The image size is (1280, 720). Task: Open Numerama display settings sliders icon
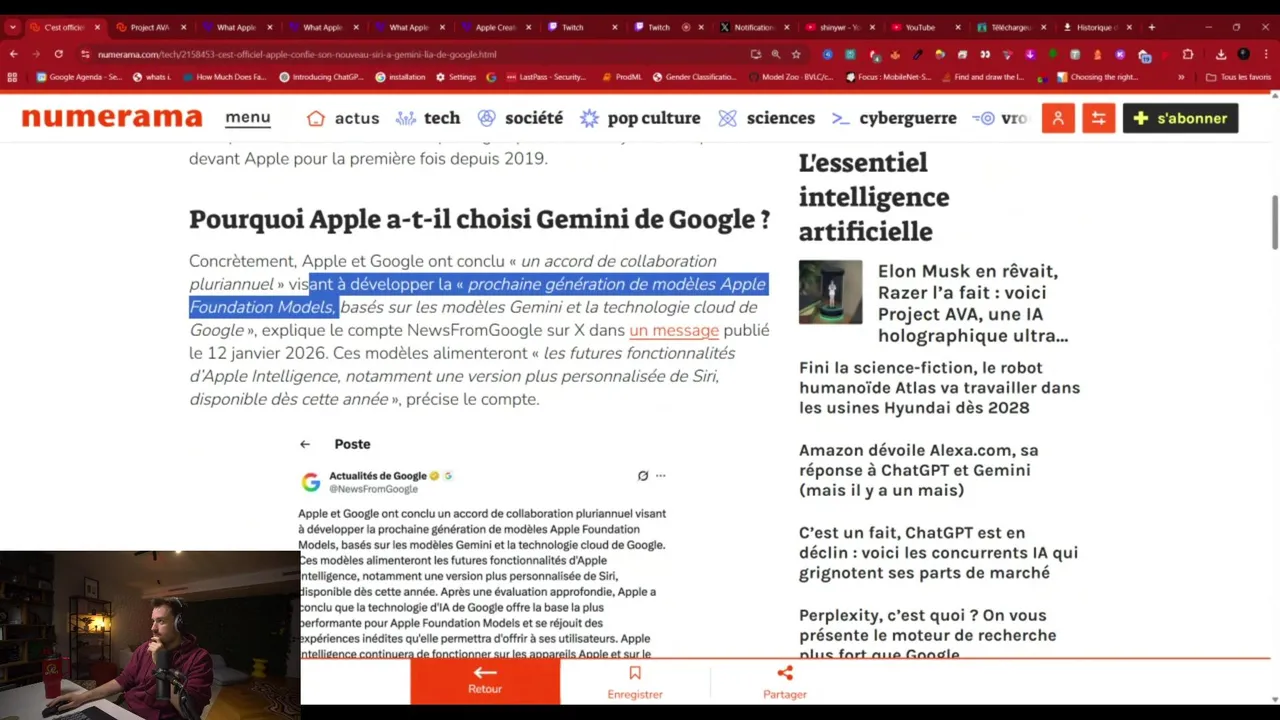click(1098, 118)
